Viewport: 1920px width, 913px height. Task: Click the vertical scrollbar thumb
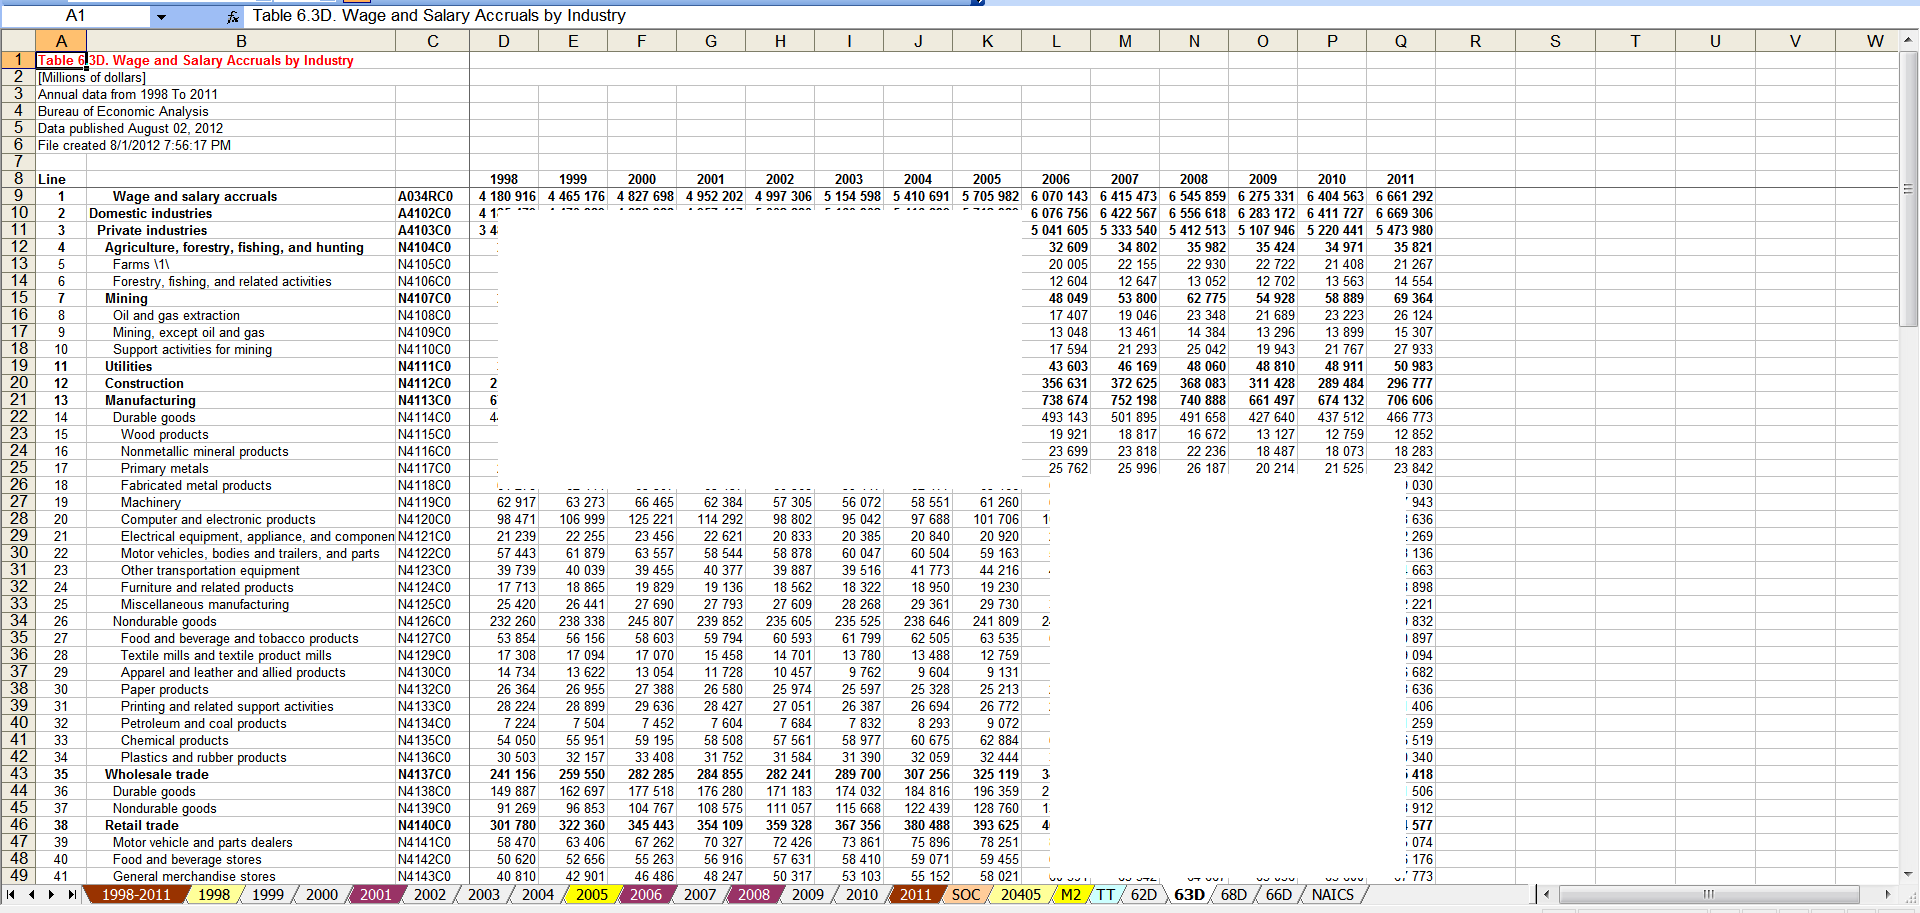point(1908,190)
